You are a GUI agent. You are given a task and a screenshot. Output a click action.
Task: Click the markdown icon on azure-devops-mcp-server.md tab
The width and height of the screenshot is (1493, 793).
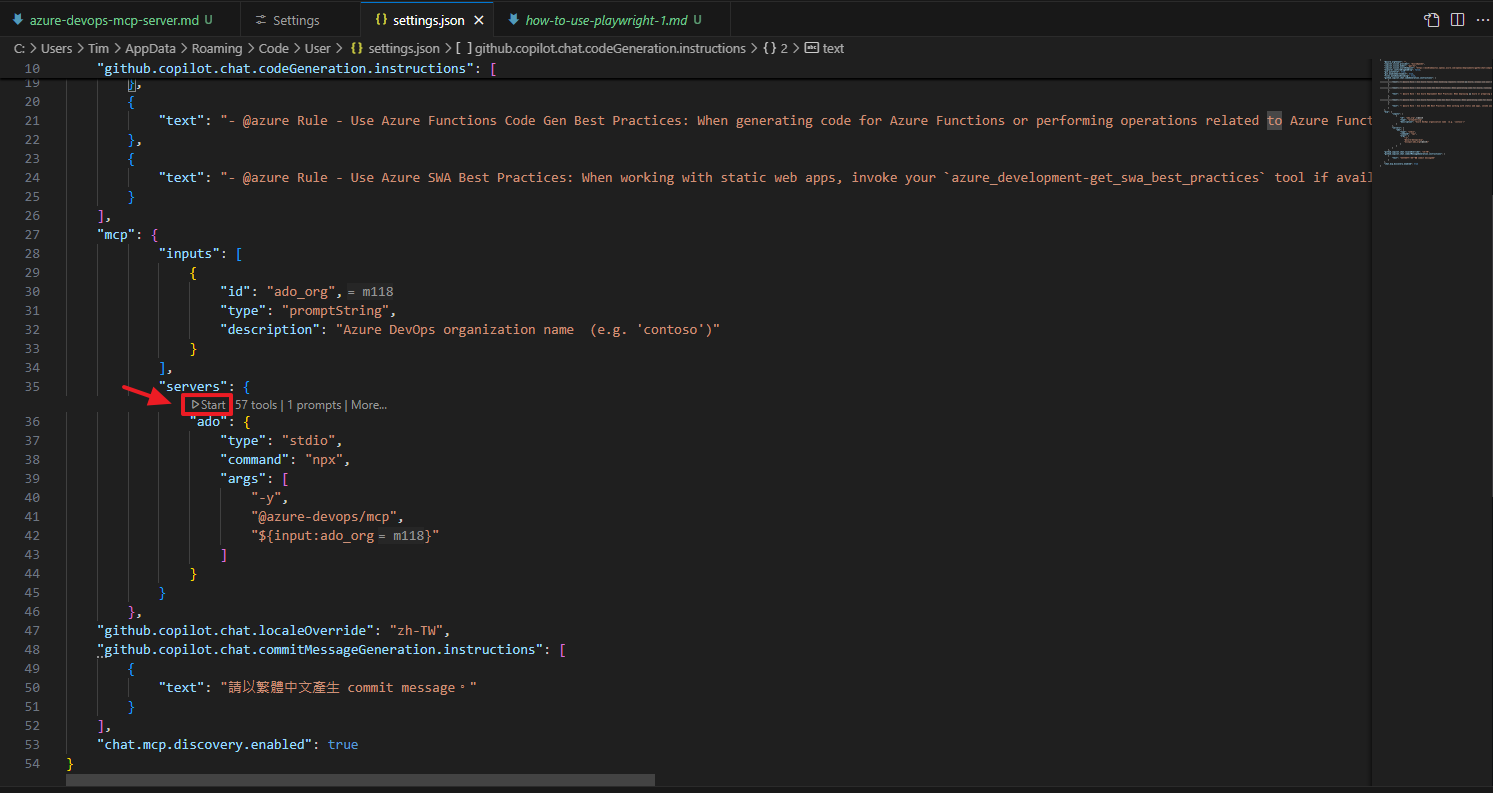click(18, 20)
